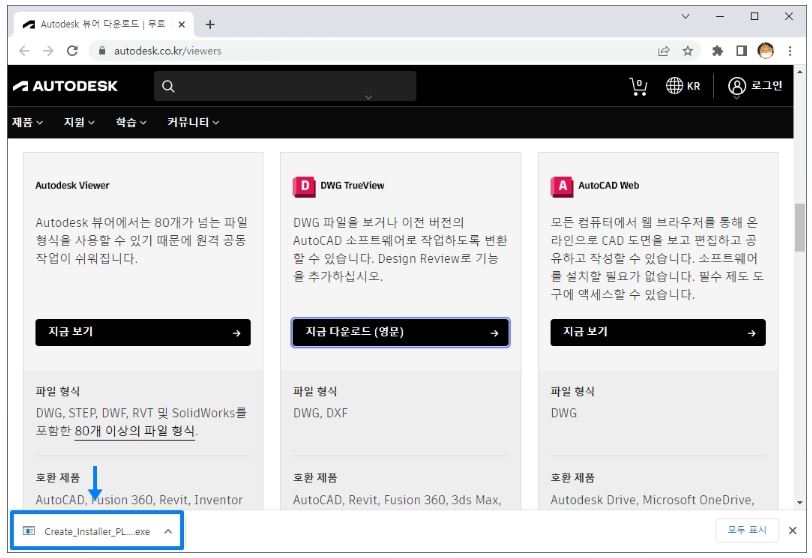Viewport: 812px width, 558px height.
Task: Expand download item options chevron
Action: 168,531
